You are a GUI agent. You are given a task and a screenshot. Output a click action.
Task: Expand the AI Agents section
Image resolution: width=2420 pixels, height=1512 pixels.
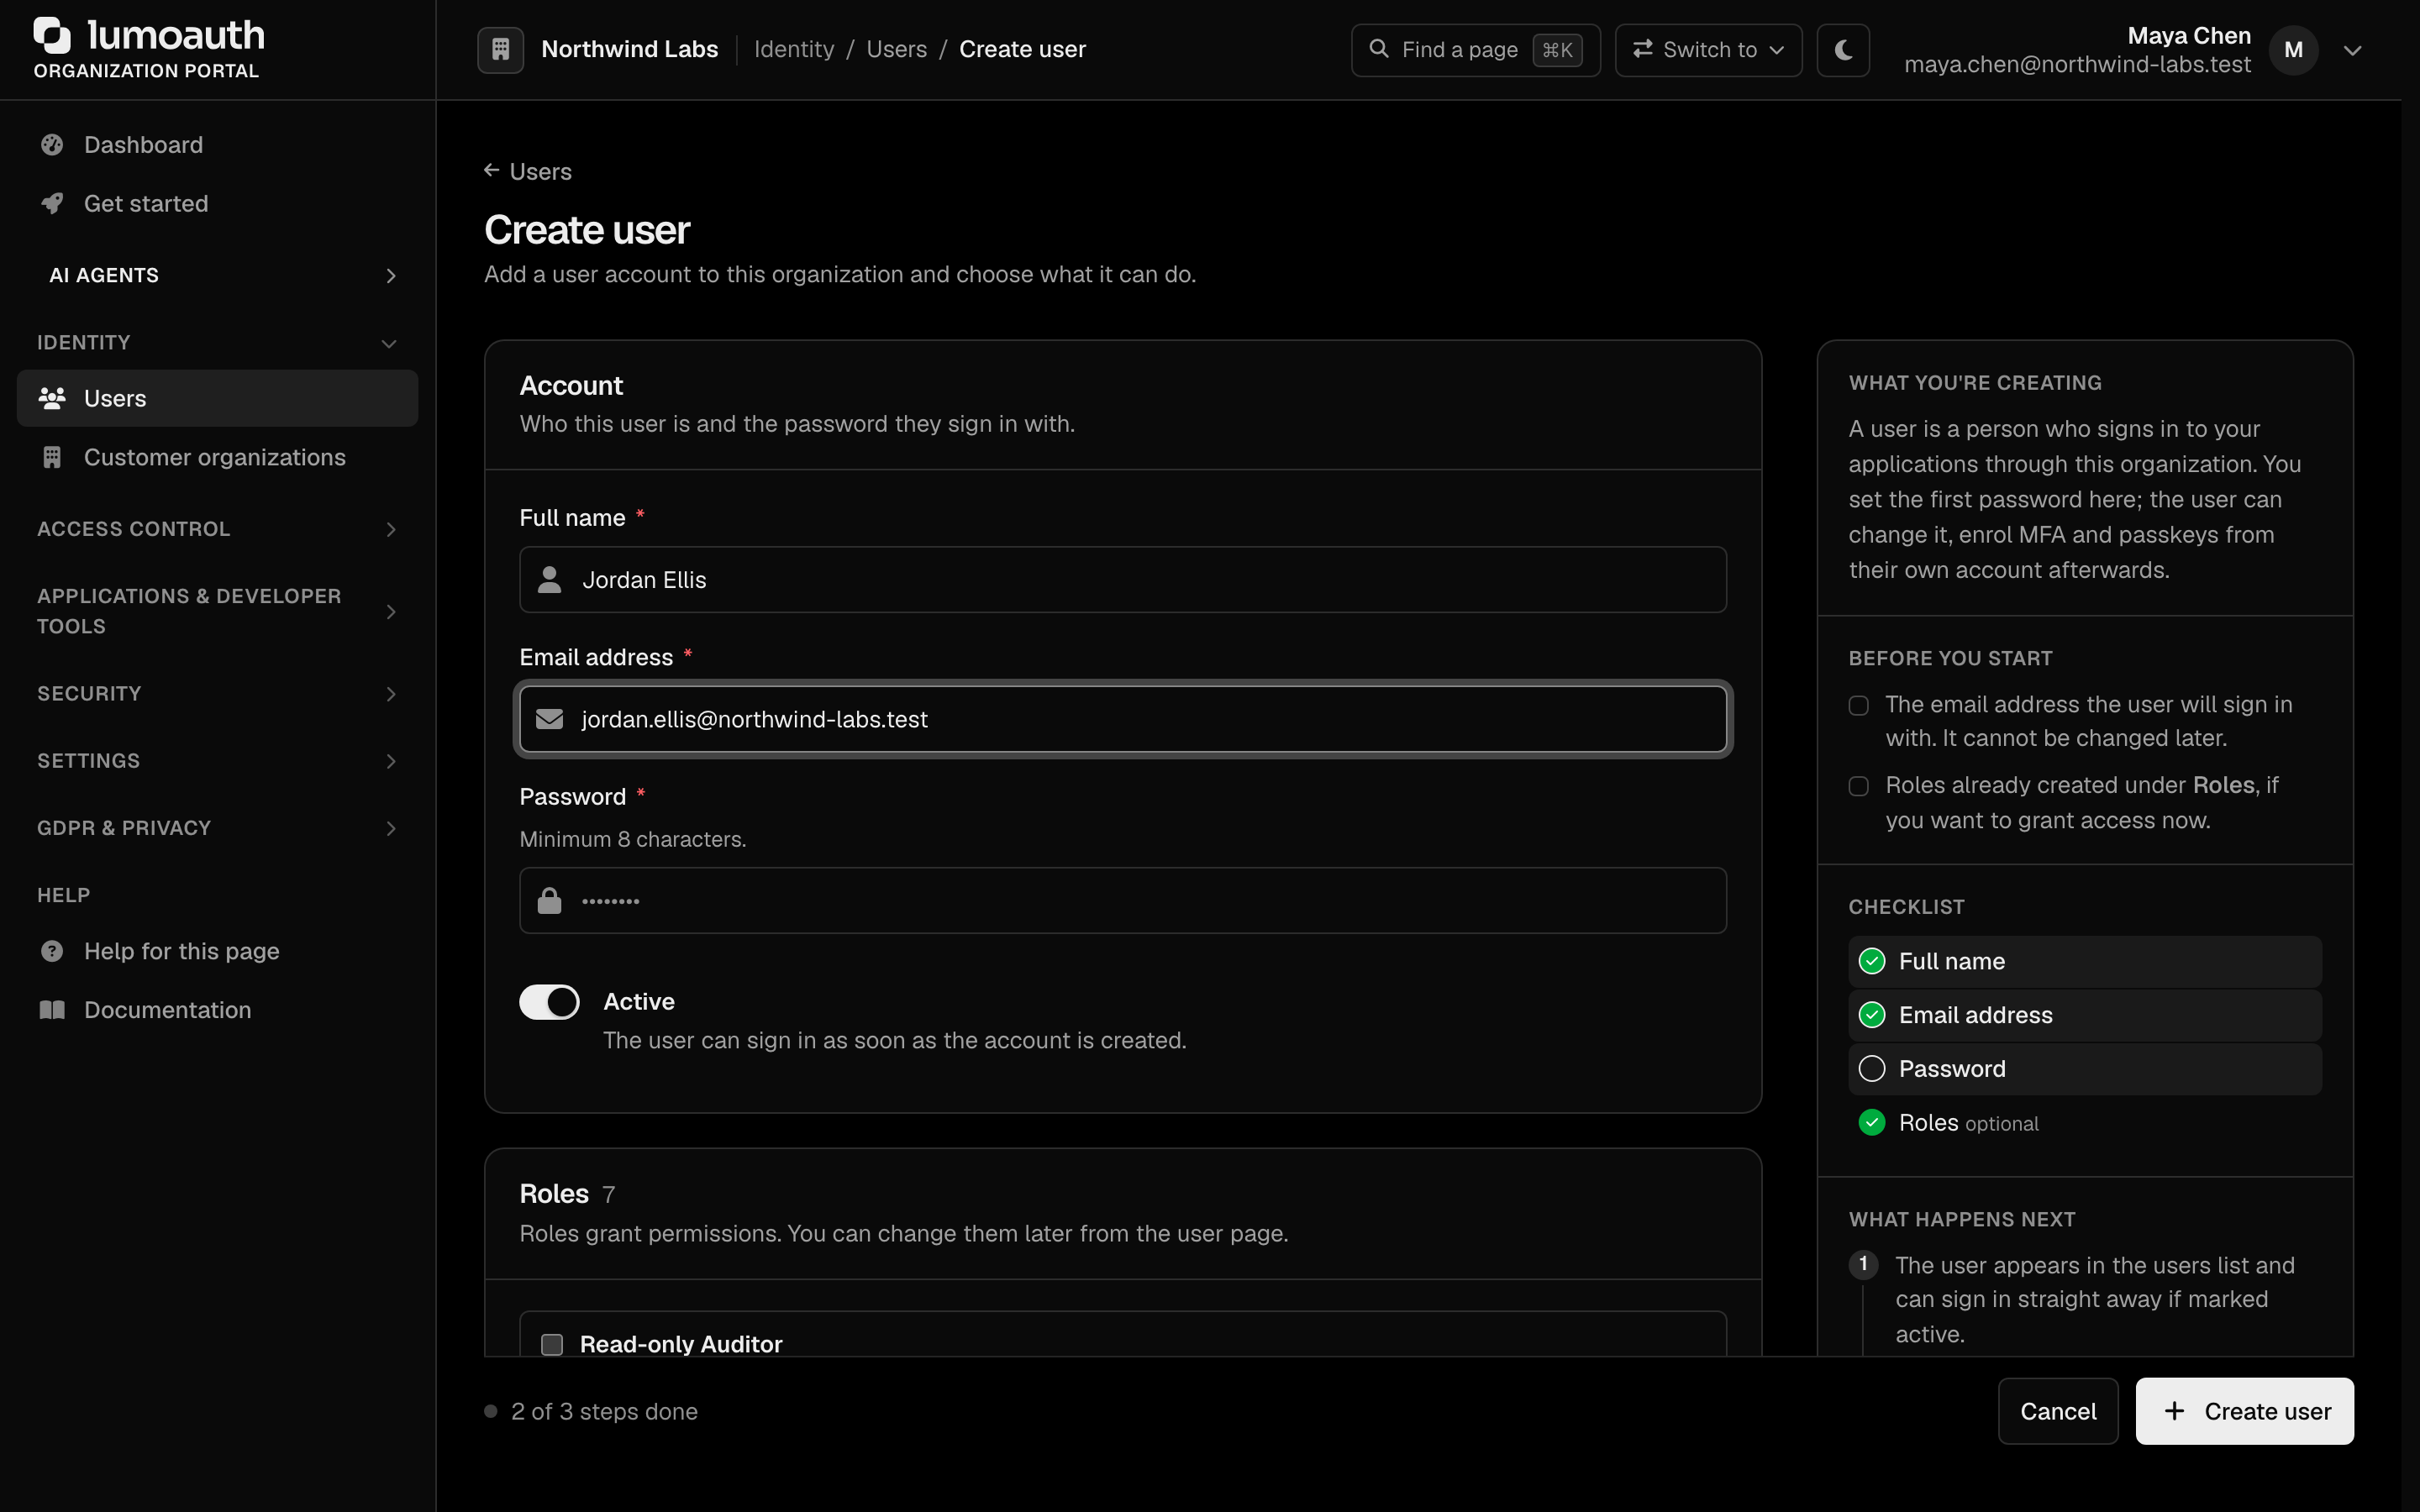[x=218, y=275]
